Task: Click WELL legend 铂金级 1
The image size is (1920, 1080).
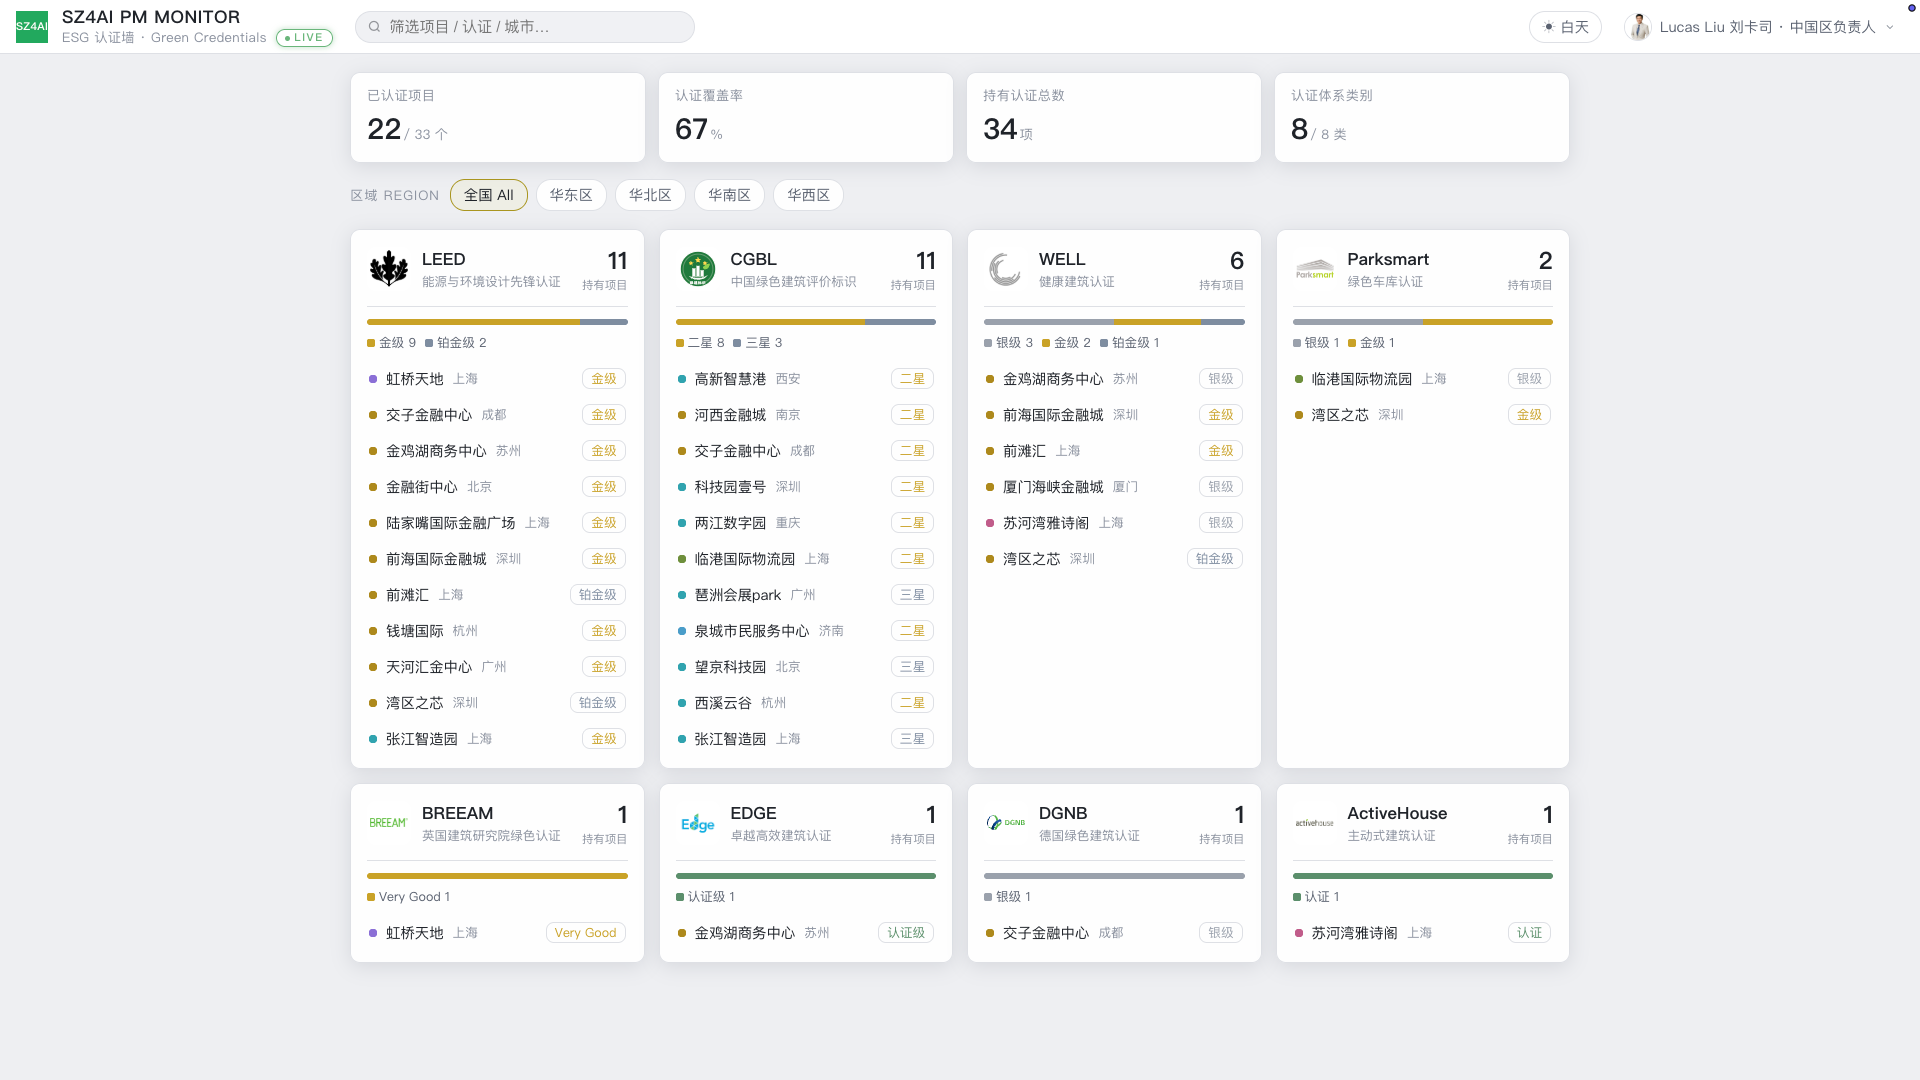Action: pos(1130,343)
